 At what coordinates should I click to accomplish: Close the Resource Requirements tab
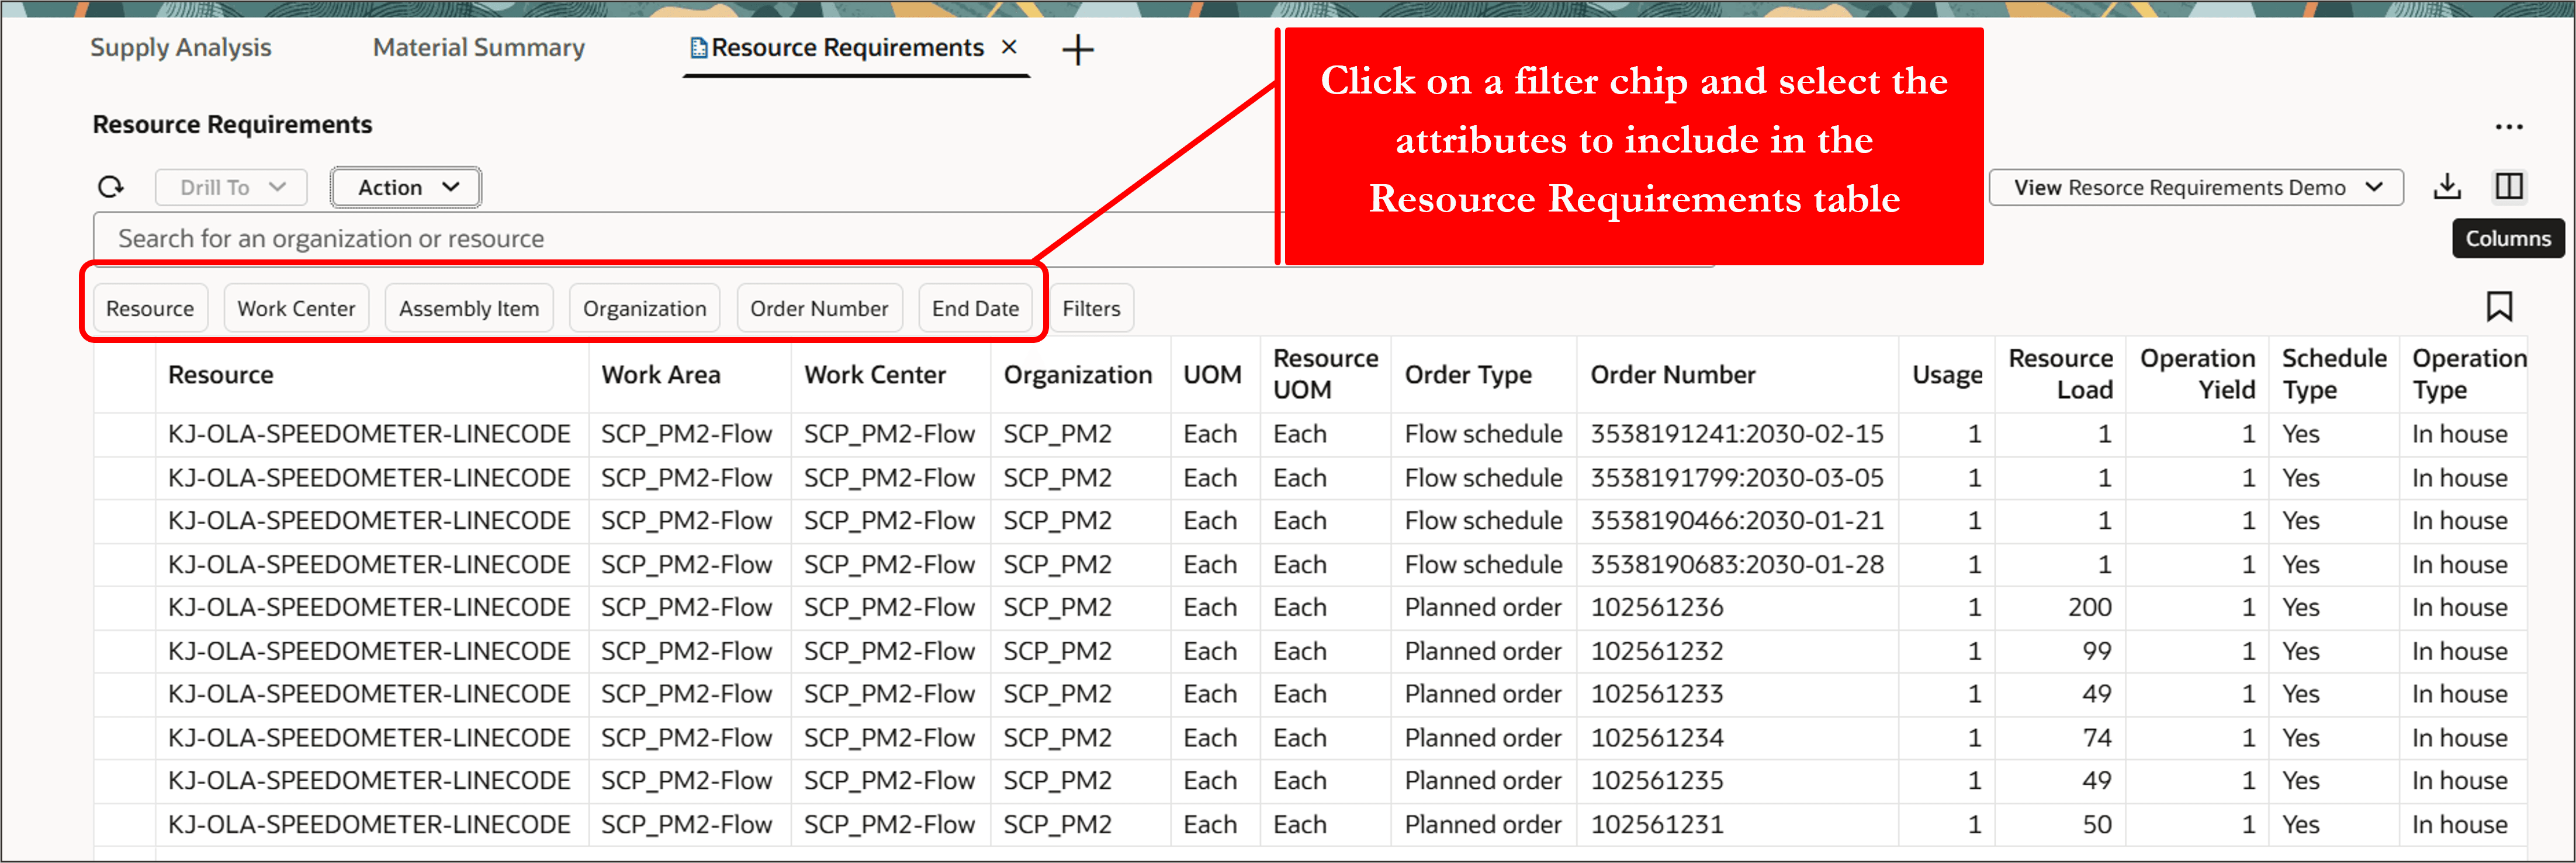tap(1009, 47)
